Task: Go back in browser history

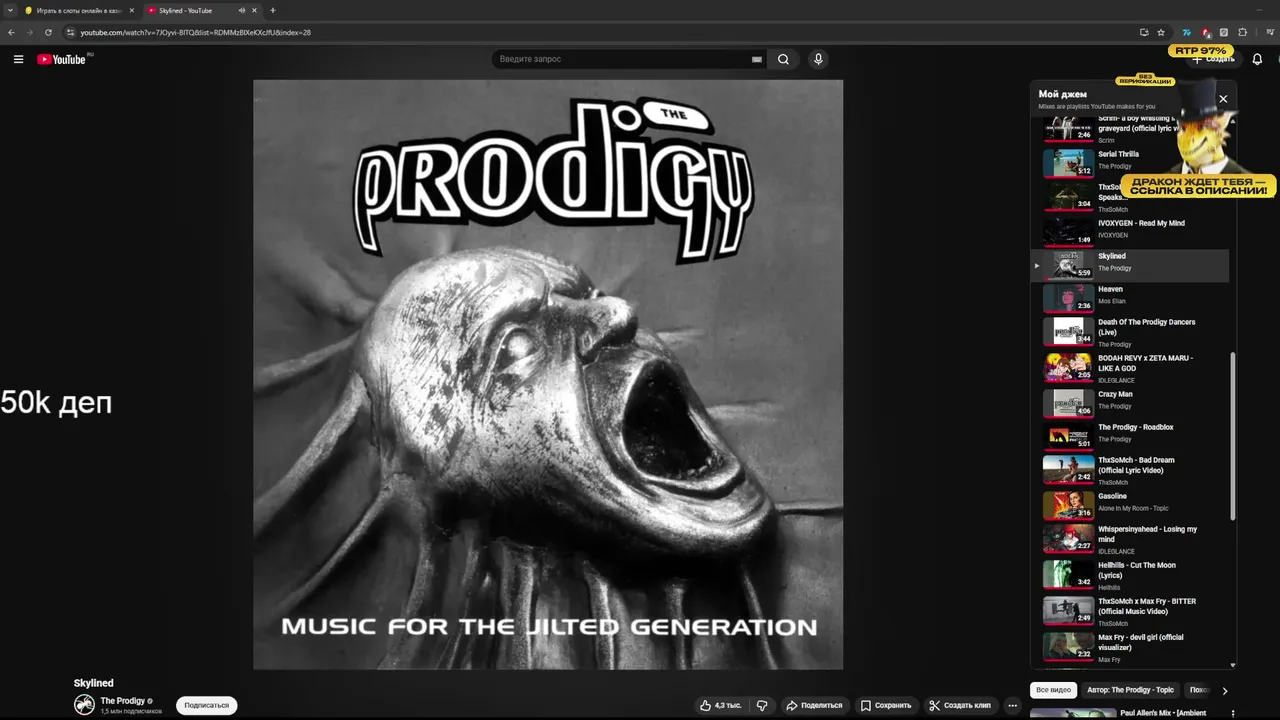Action: point(11,32)
